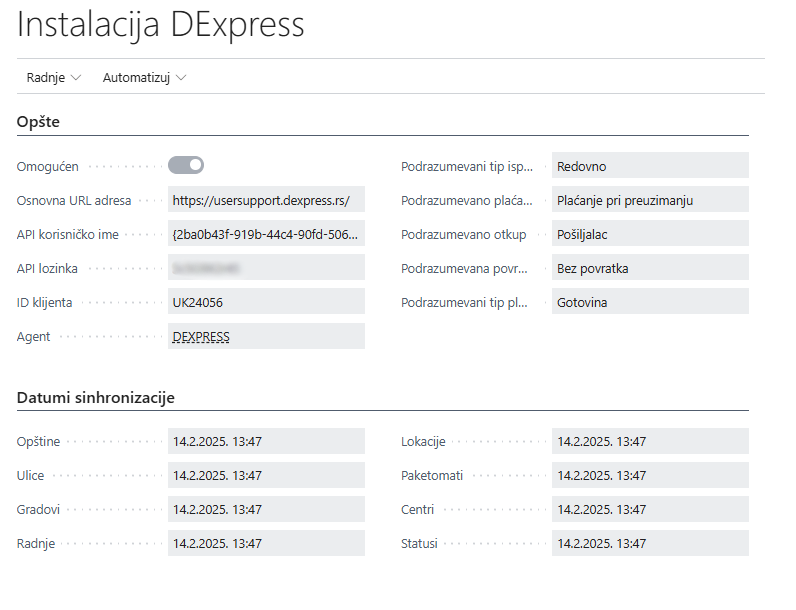Click the ID klijenta field
The image size is (796, 610).
[x=266, y=302]
